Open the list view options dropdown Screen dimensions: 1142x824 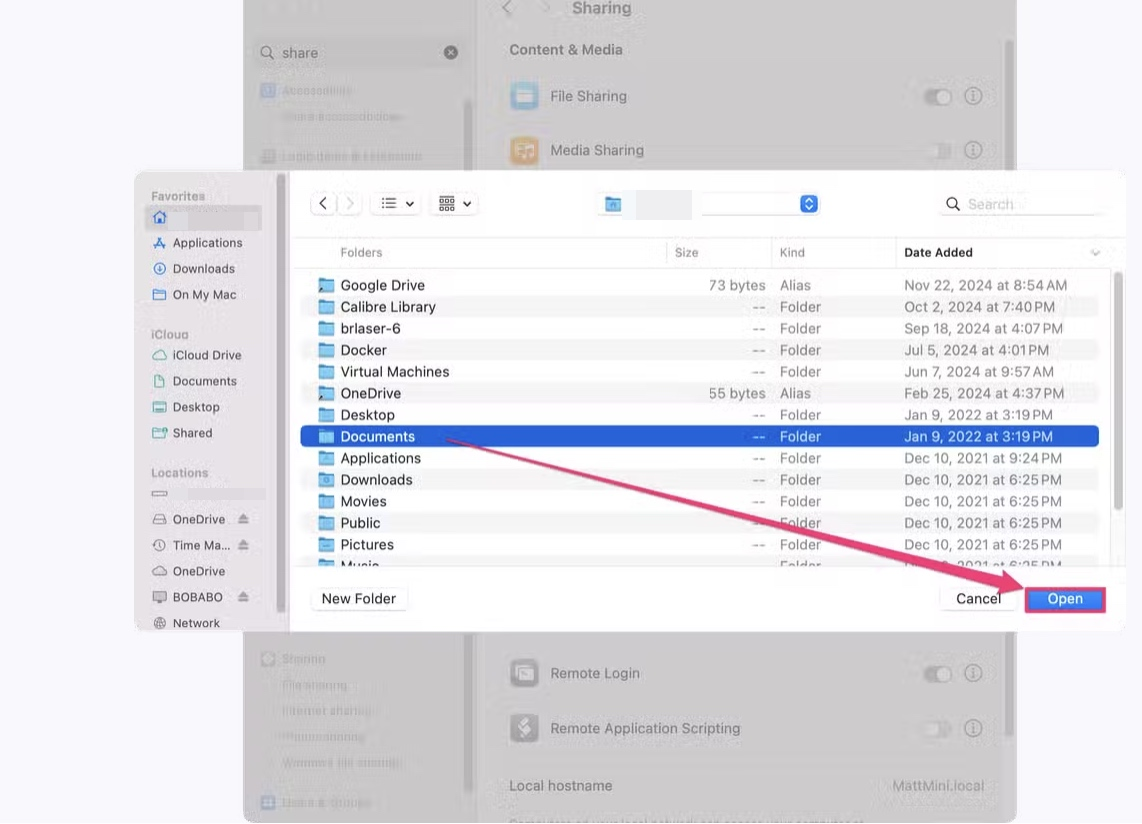[x=398, y=204]
